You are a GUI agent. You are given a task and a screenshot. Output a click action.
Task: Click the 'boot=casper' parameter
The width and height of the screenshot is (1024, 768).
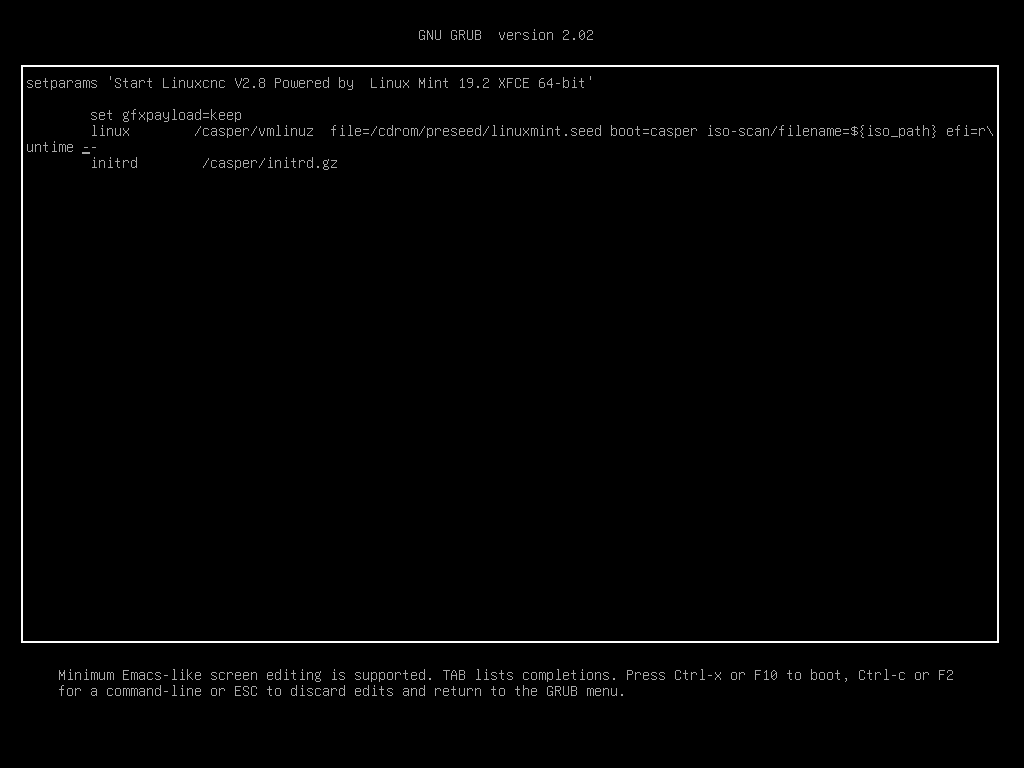(654, 131)
